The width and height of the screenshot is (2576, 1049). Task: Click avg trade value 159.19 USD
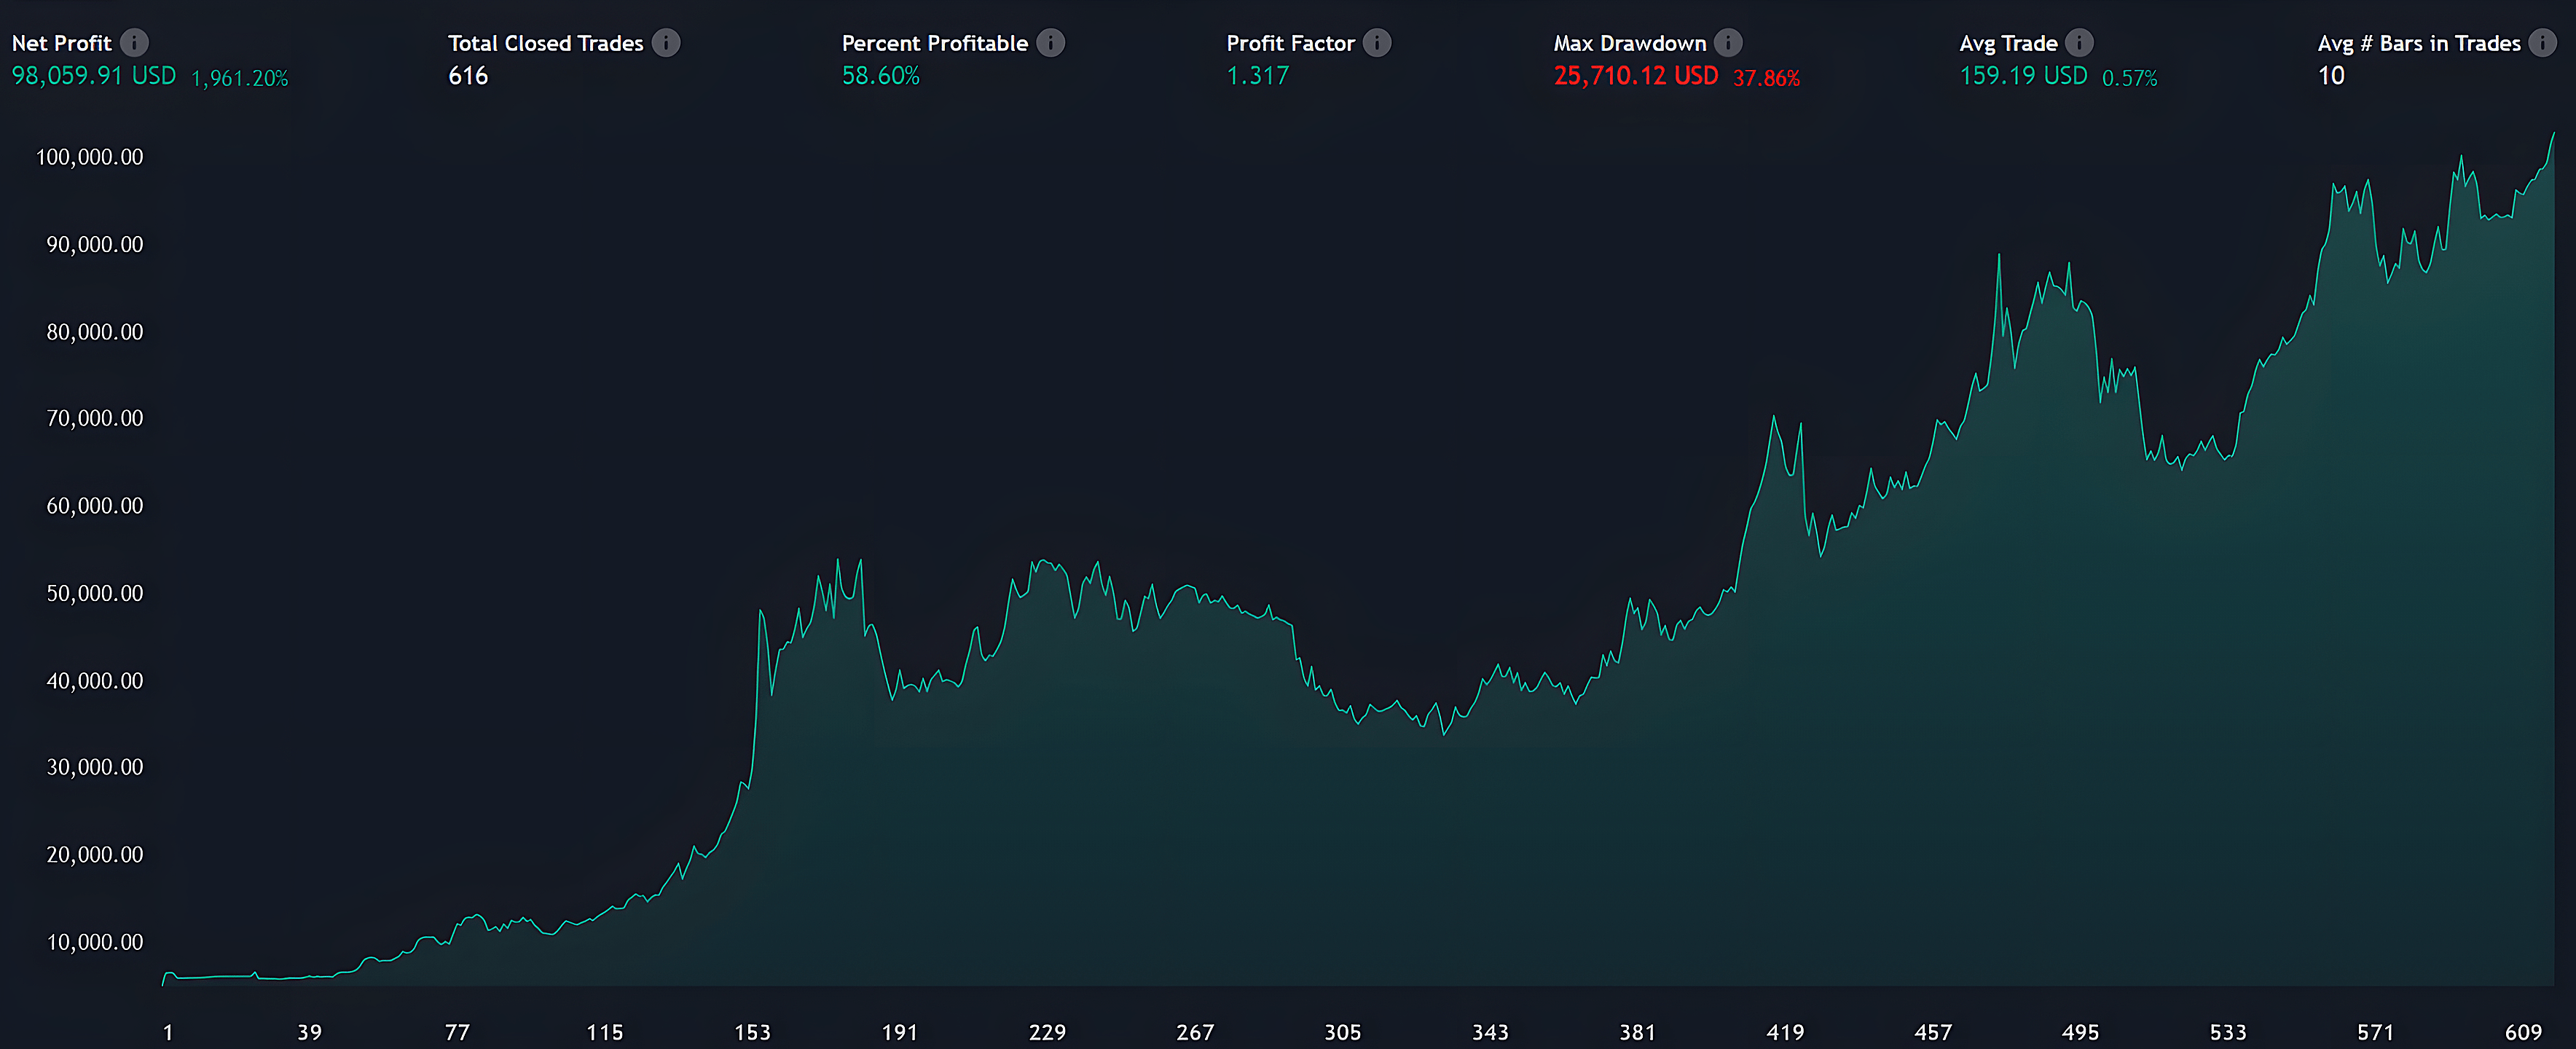click(x=2023, y=76)
